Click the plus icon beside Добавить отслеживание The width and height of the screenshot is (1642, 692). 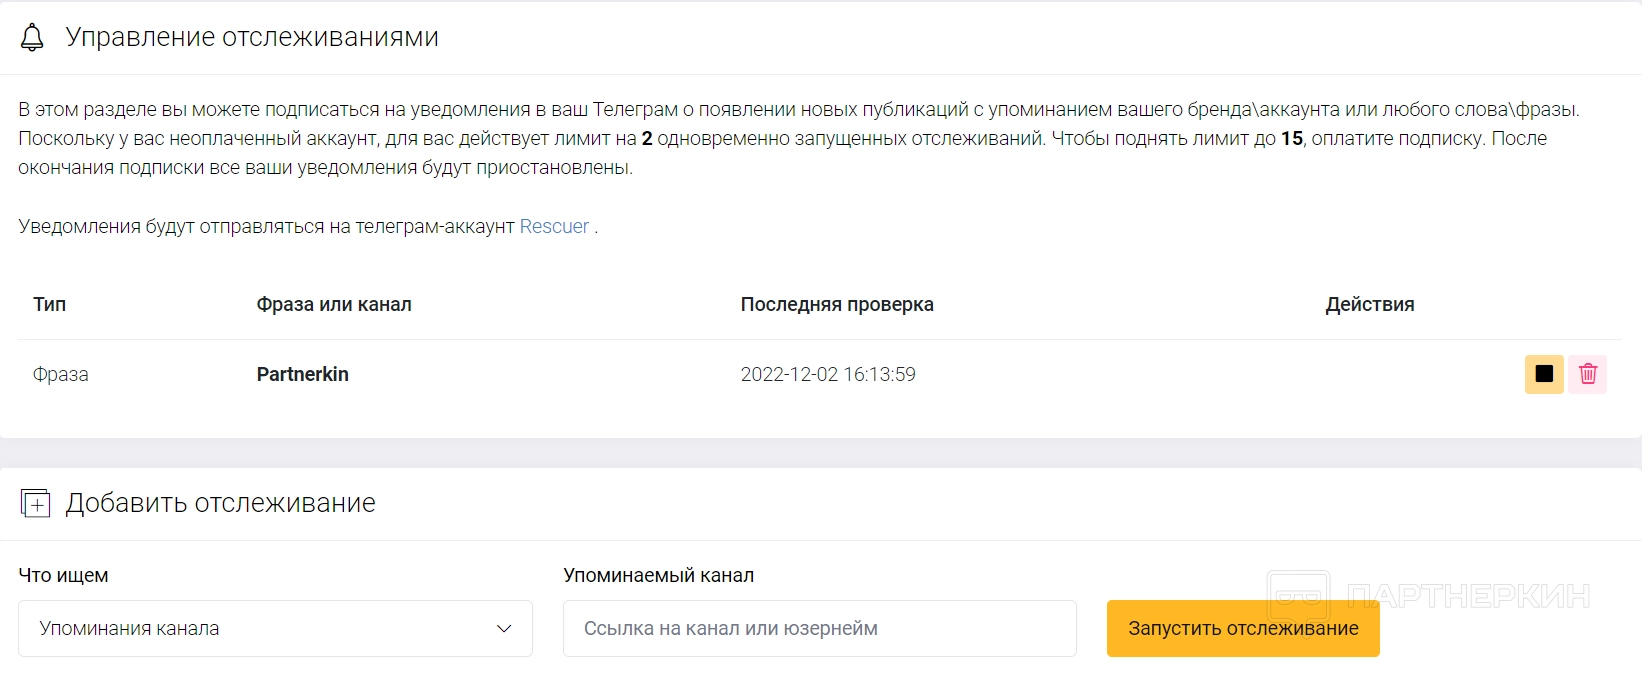point(35,503)
